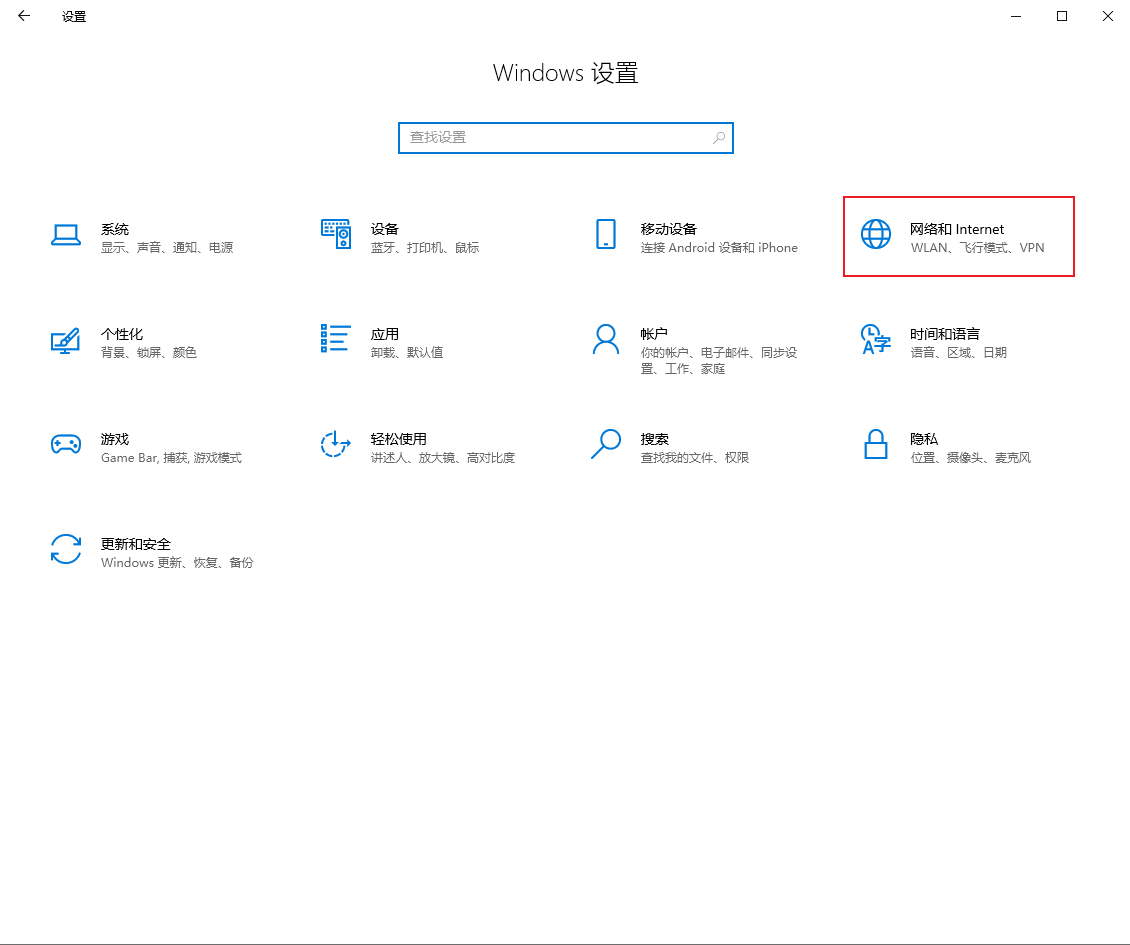This screenshot has width=1130, height=945.
Task: Open the 搜索 magnifying glass icon
Action: pos(606,444)
